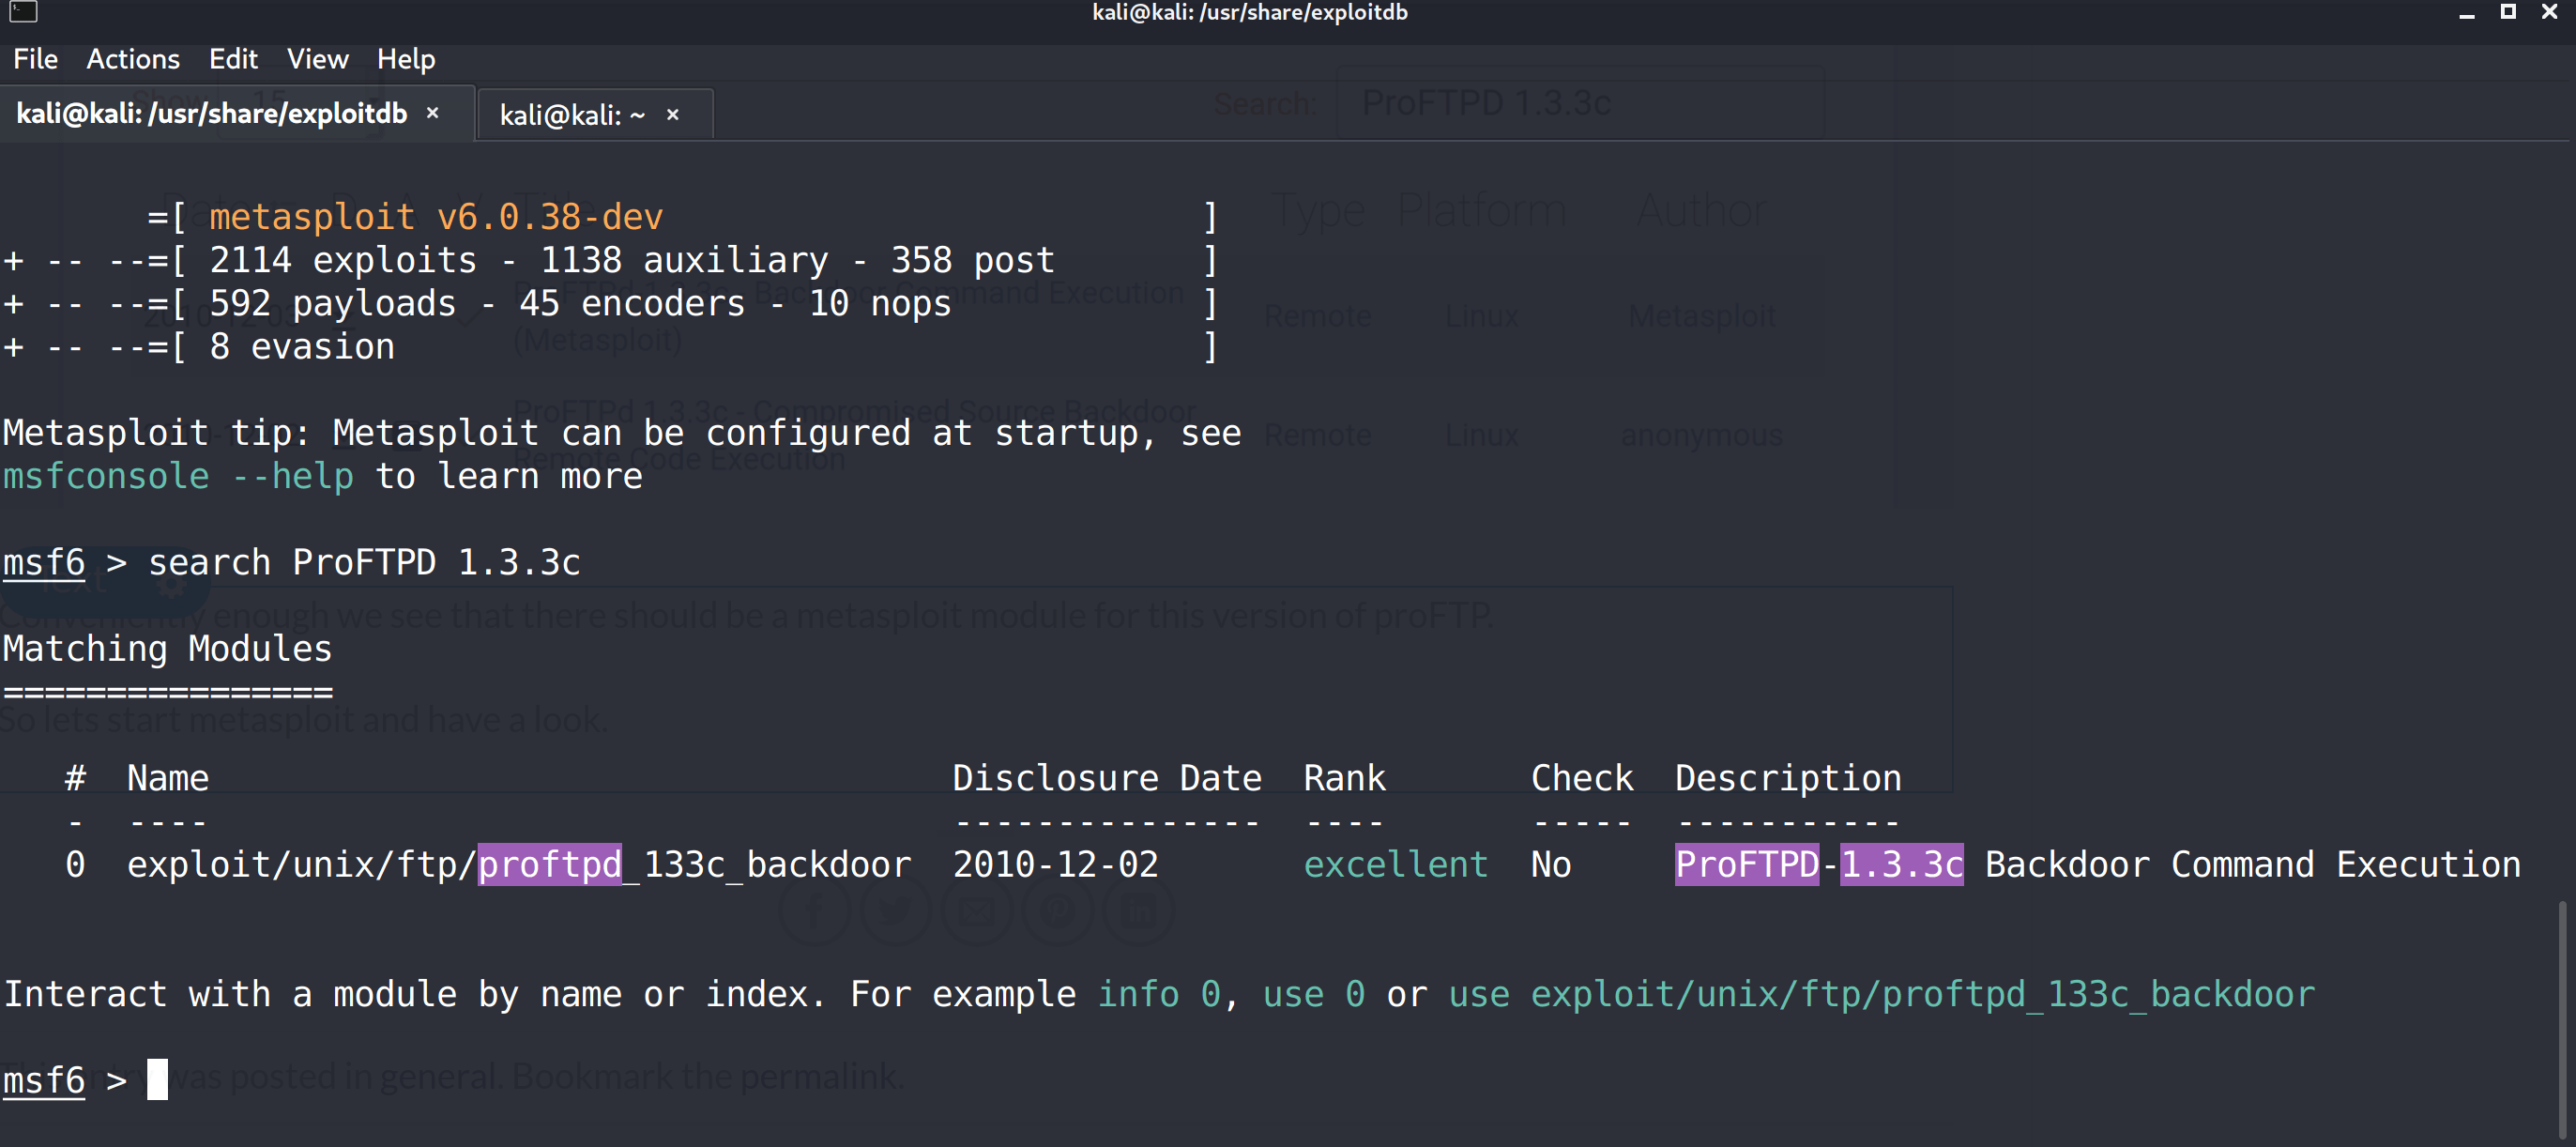Open the Help menu
This screenshot has height=1147, width=2576.
click(405, 59)
